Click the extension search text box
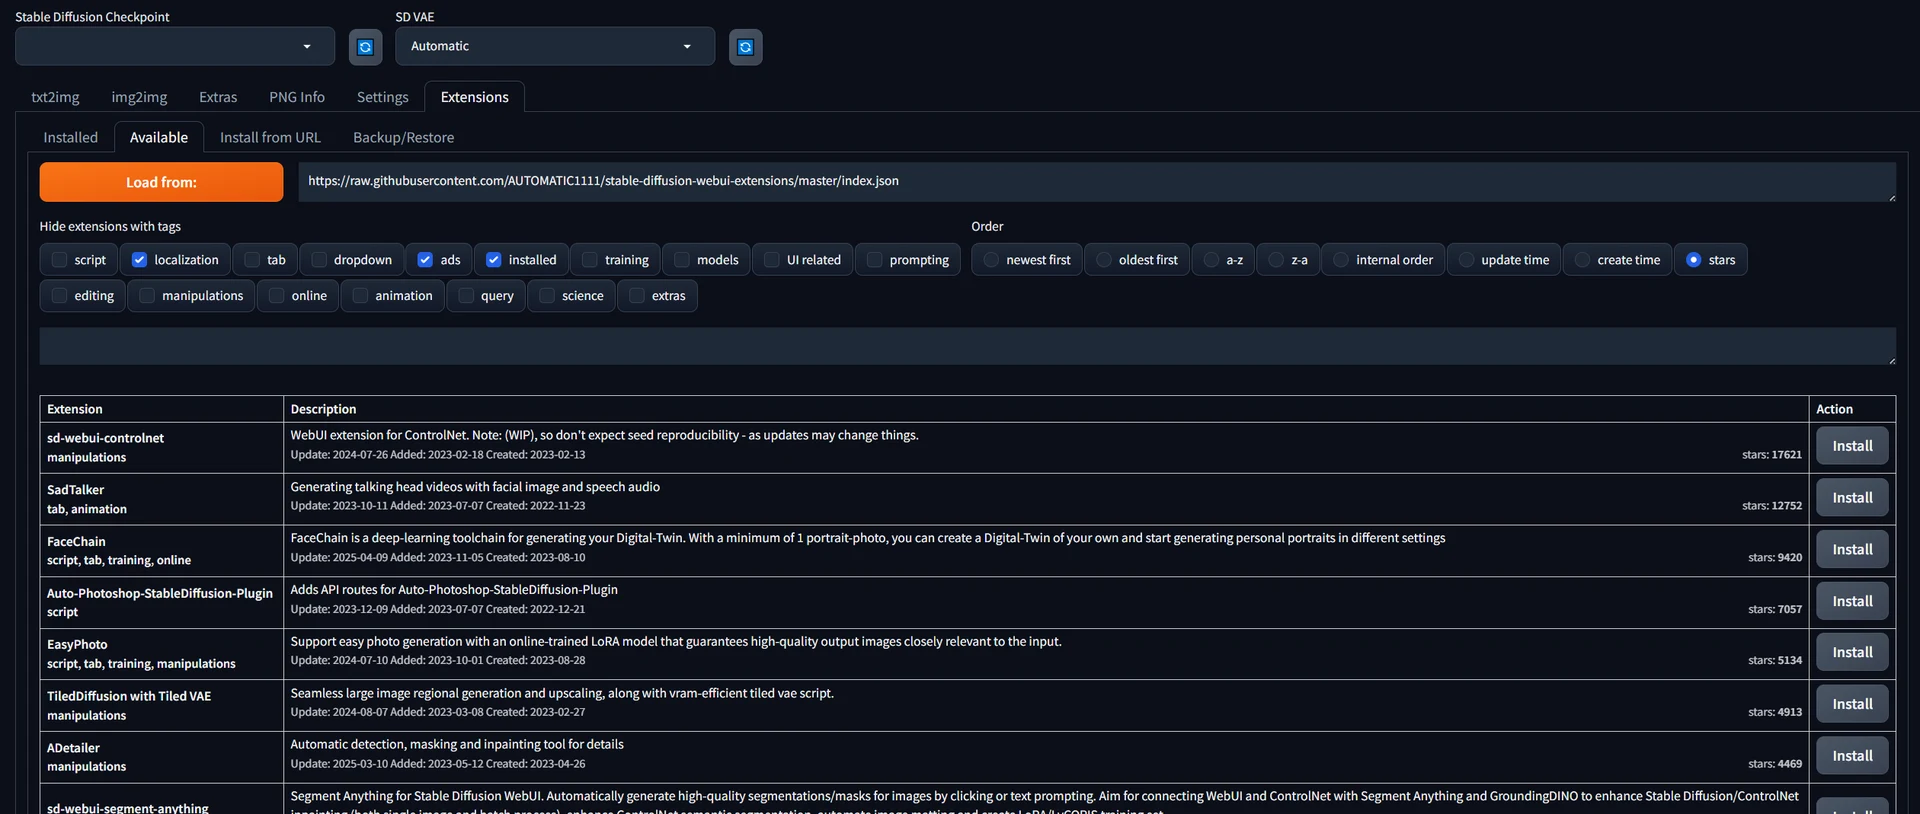This screenshot has width=1920, height=814. pos(968,346)
